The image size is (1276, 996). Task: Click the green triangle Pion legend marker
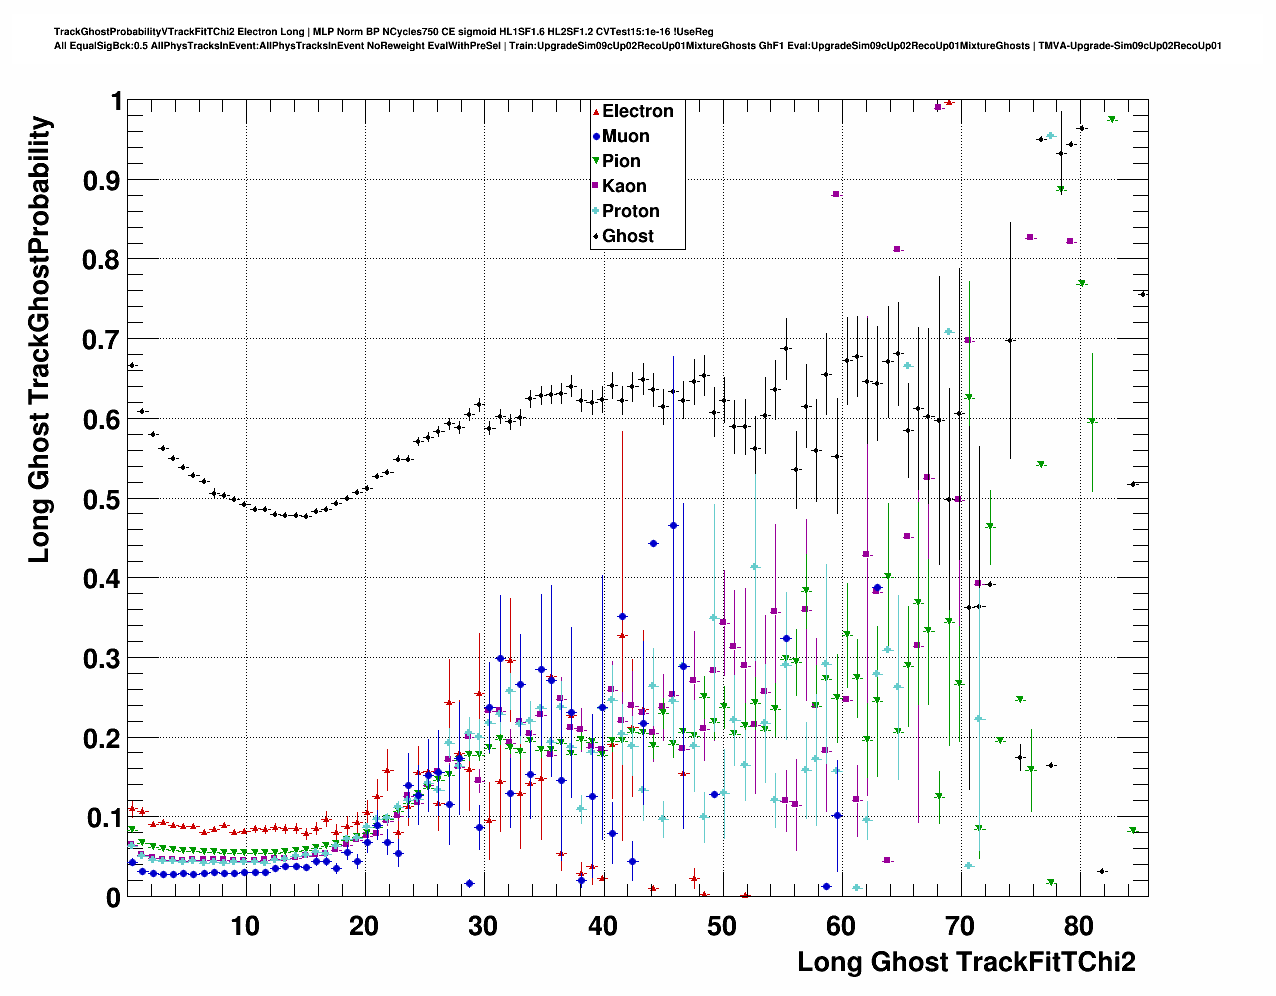[596, 162]
